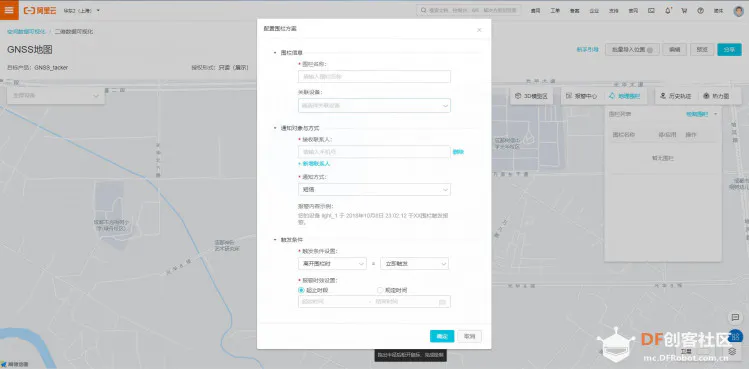Select the 固定时间 radio button

(380, 290)
